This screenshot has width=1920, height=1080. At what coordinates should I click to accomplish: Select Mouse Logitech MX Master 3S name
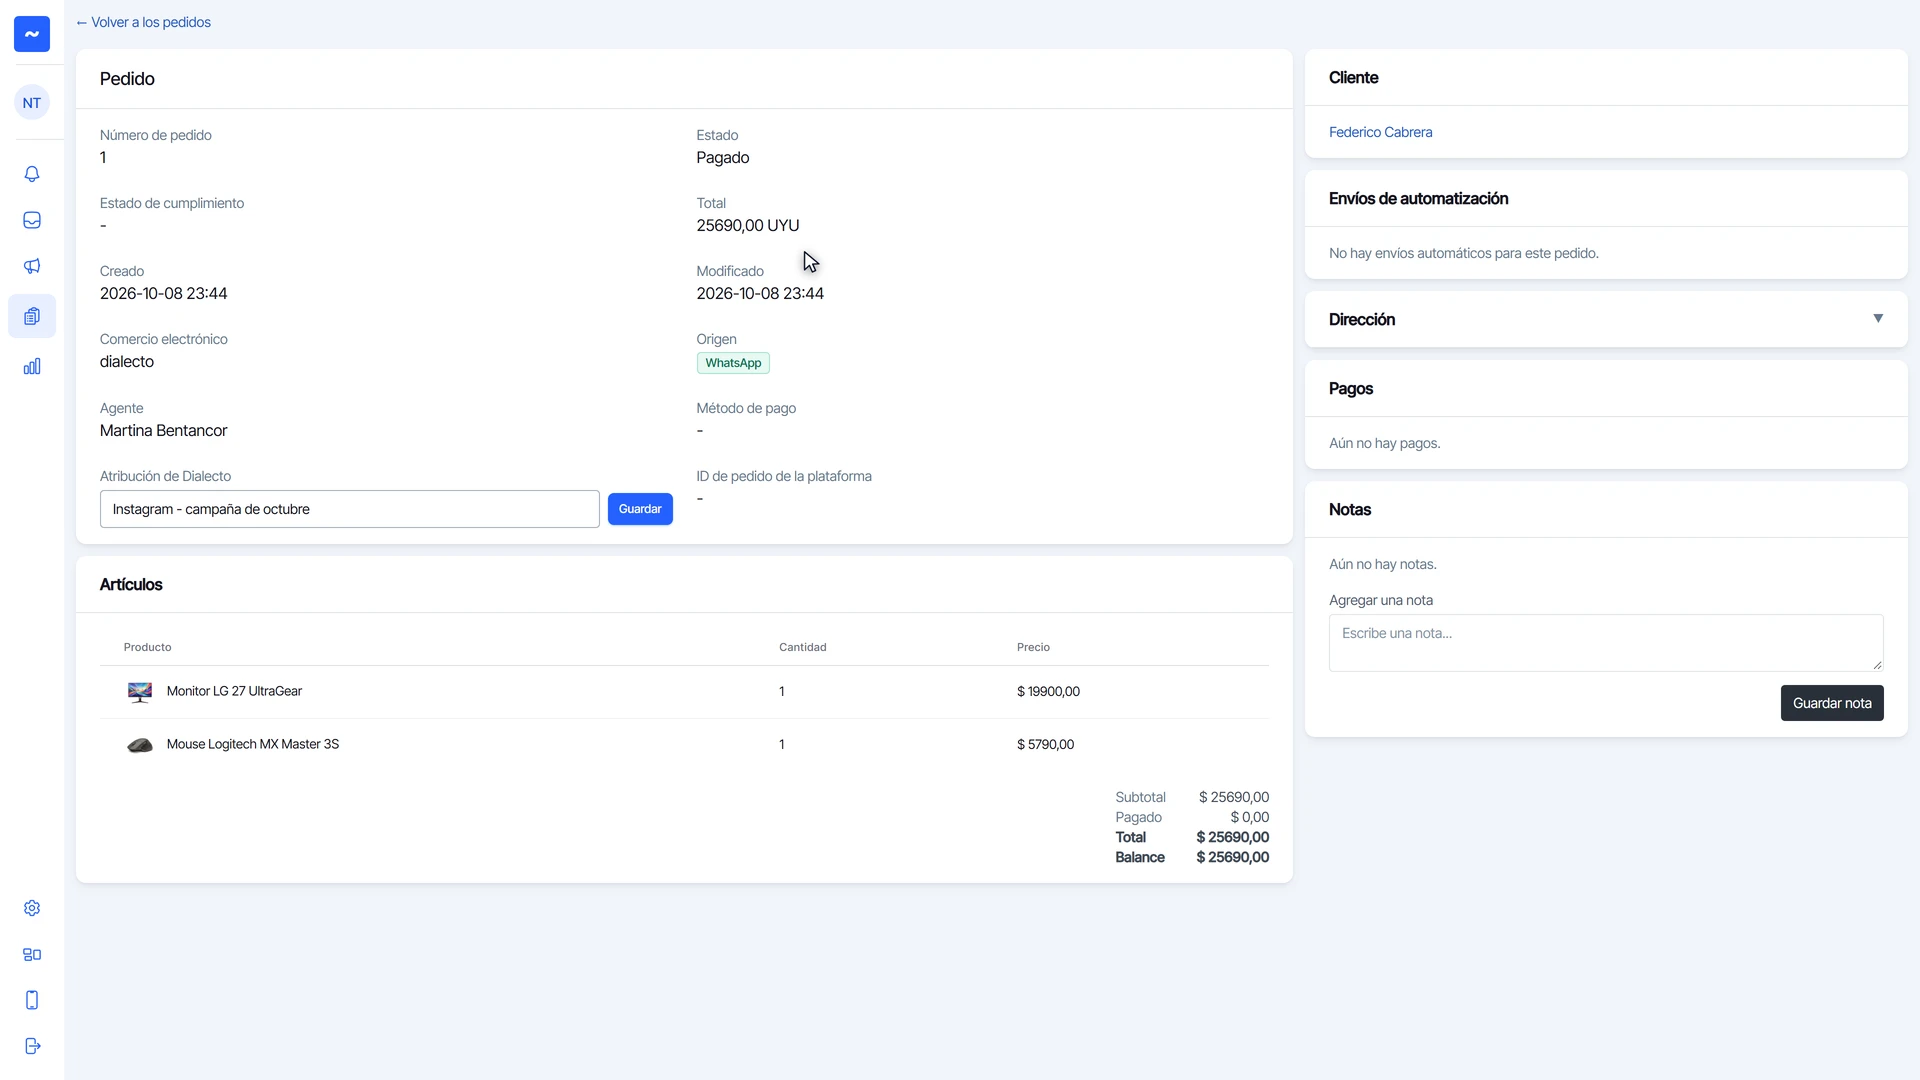pos(253,744)
